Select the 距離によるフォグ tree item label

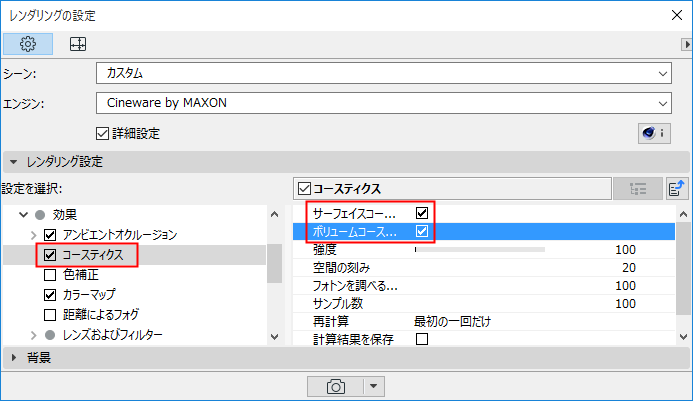coord(101,315)
